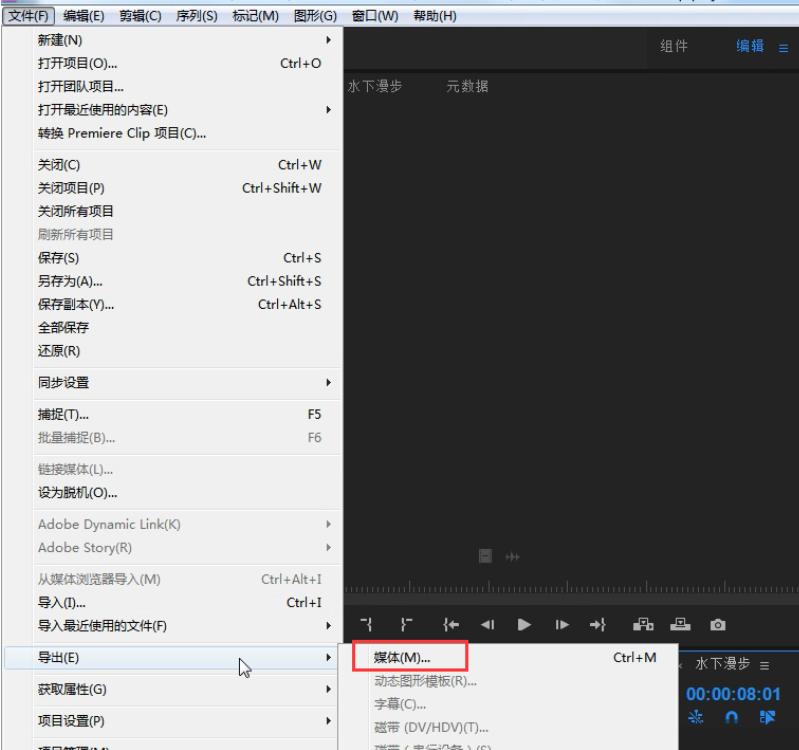Step back one frame
This screenshot has width=799, height=750.
[488, 624]
